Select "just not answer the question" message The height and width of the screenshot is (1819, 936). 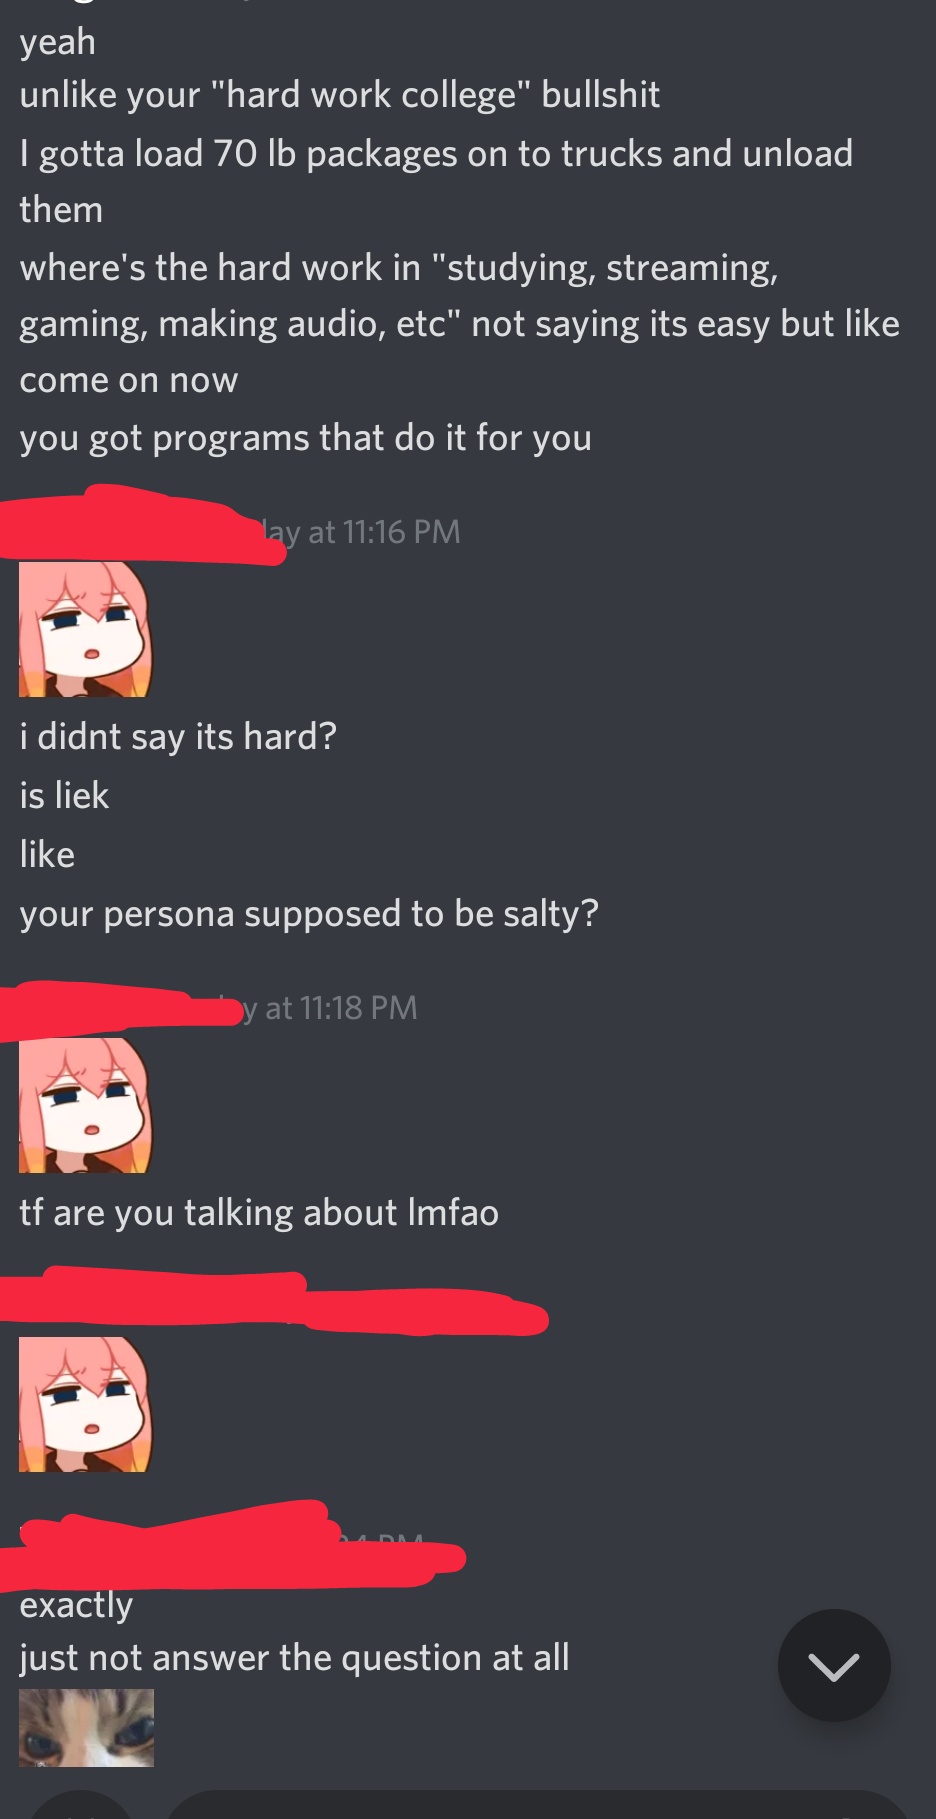294,1658
